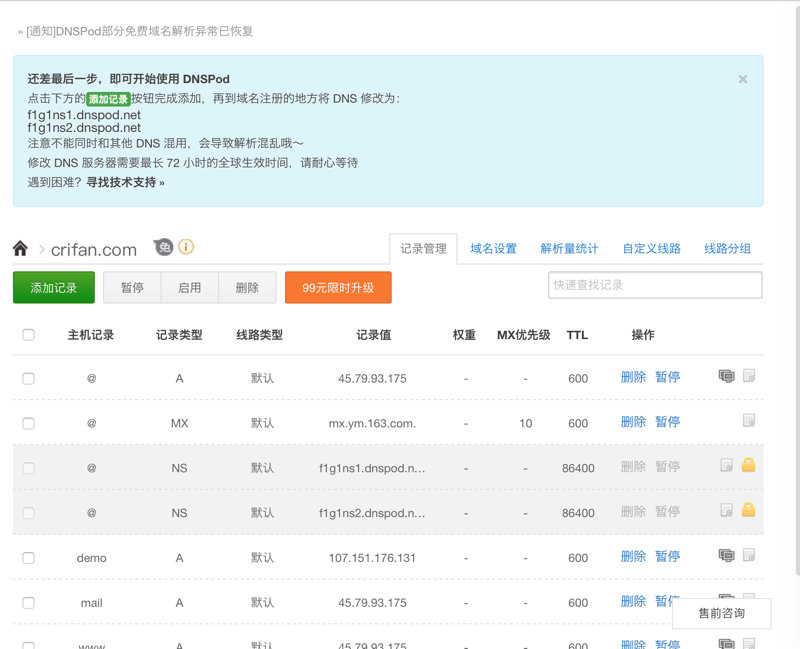The width and height of the screenshot is (800, 649).
Task: Open the 寻找技术支持 link
Action: click(125, 182)
